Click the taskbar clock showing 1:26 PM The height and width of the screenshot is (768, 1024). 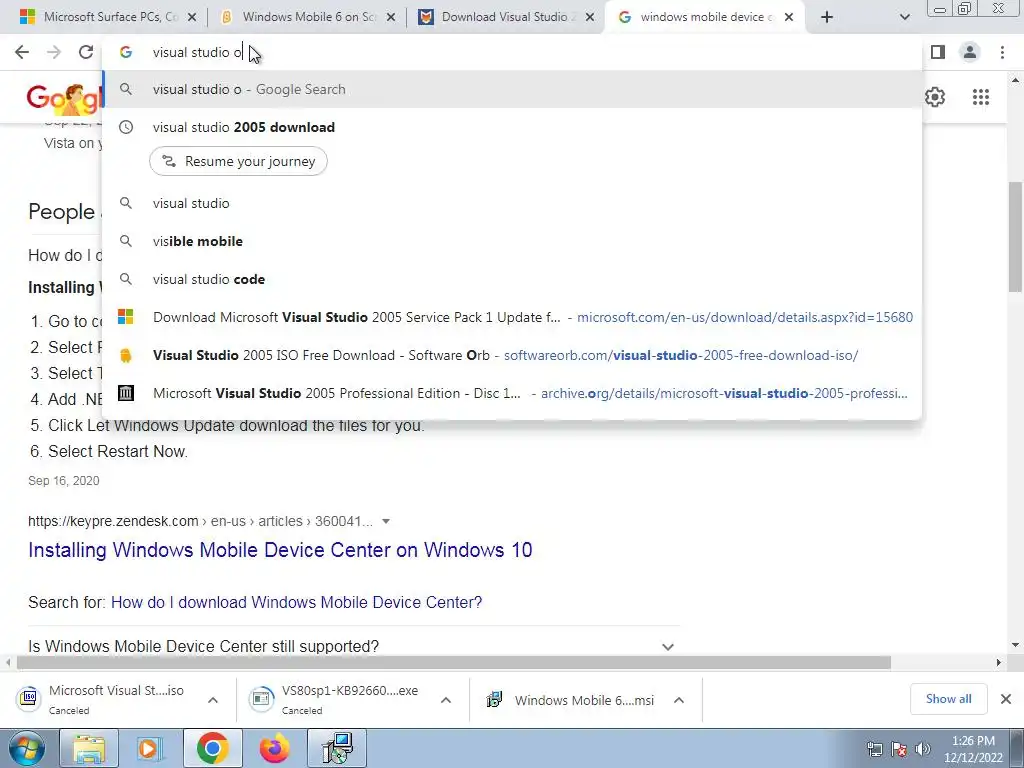pos(973,749)
